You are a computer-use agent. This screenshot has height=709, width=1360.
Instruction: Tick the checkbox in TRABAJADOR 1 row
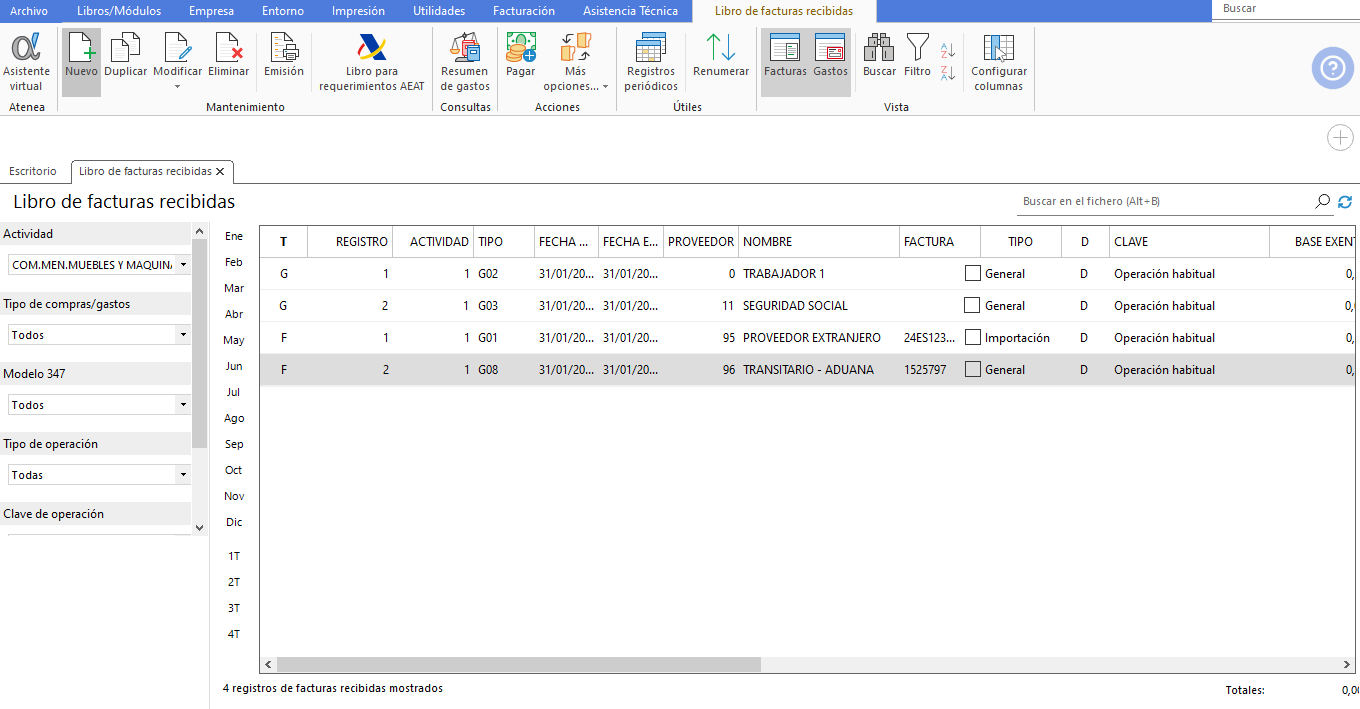click(972, 273)
